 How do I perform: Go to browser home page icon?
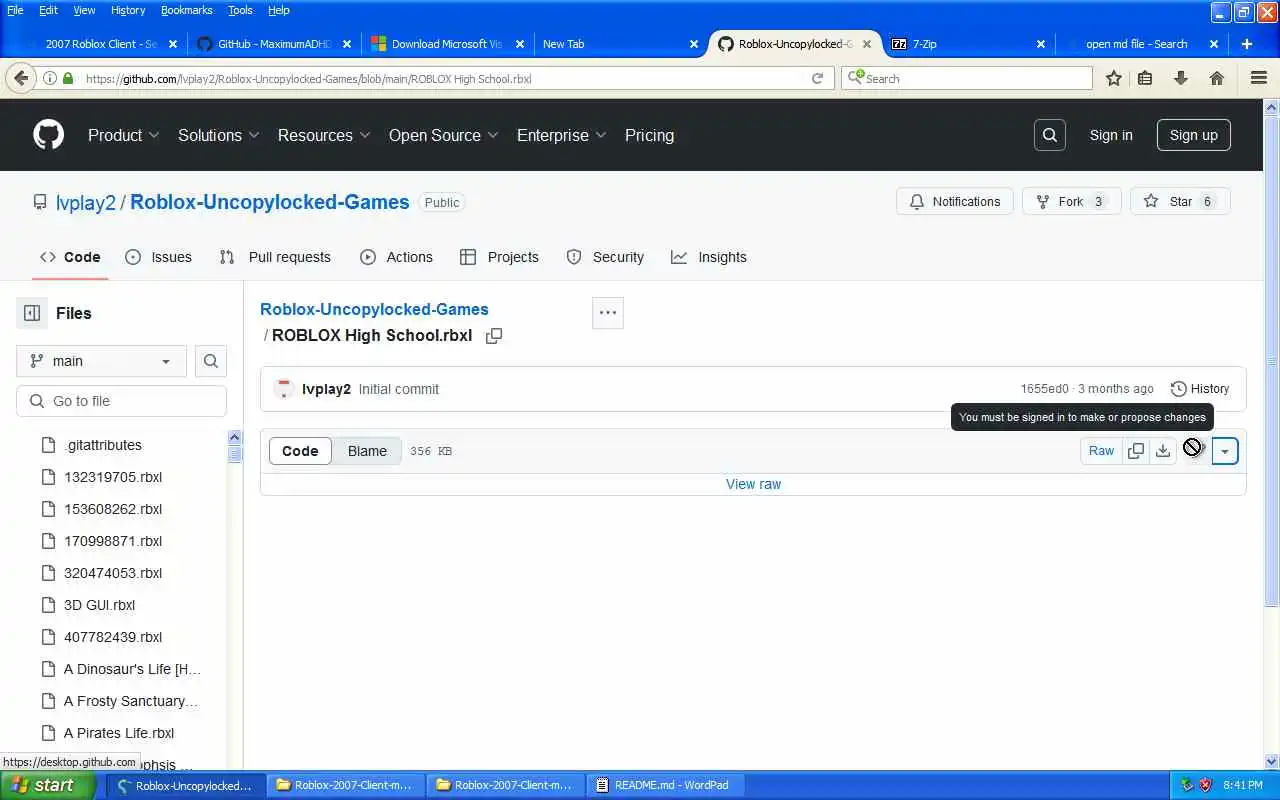pos(1217,78)
